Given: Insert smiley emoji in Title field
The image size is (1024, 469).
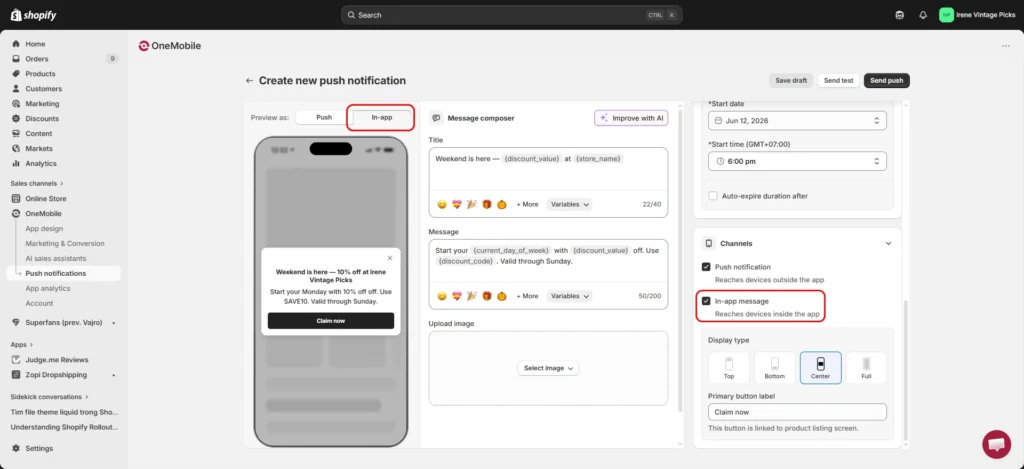Looking at the screenshot, I should pos(442,204).
